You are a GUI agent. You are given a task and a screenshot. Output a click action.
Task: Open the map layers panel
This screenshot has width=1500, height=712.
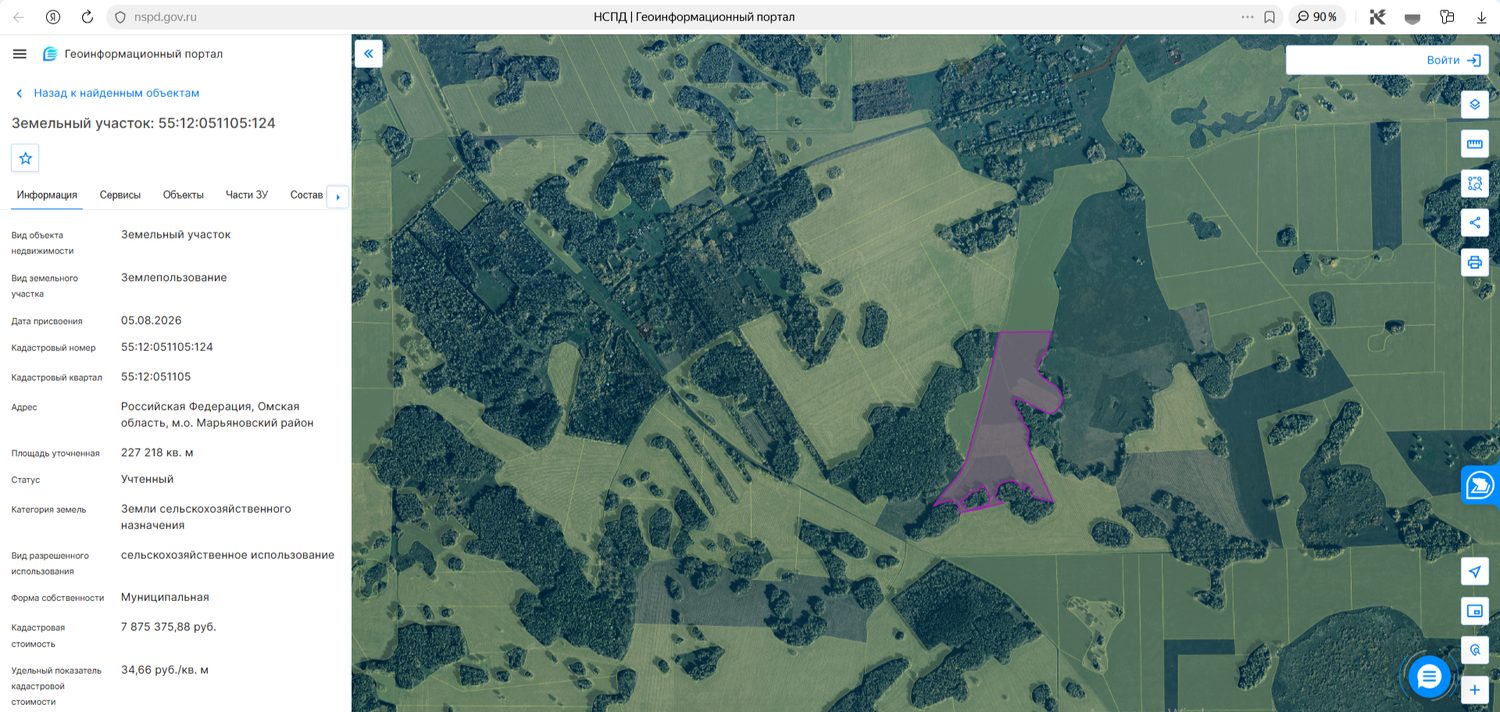tap(1474, 104)
